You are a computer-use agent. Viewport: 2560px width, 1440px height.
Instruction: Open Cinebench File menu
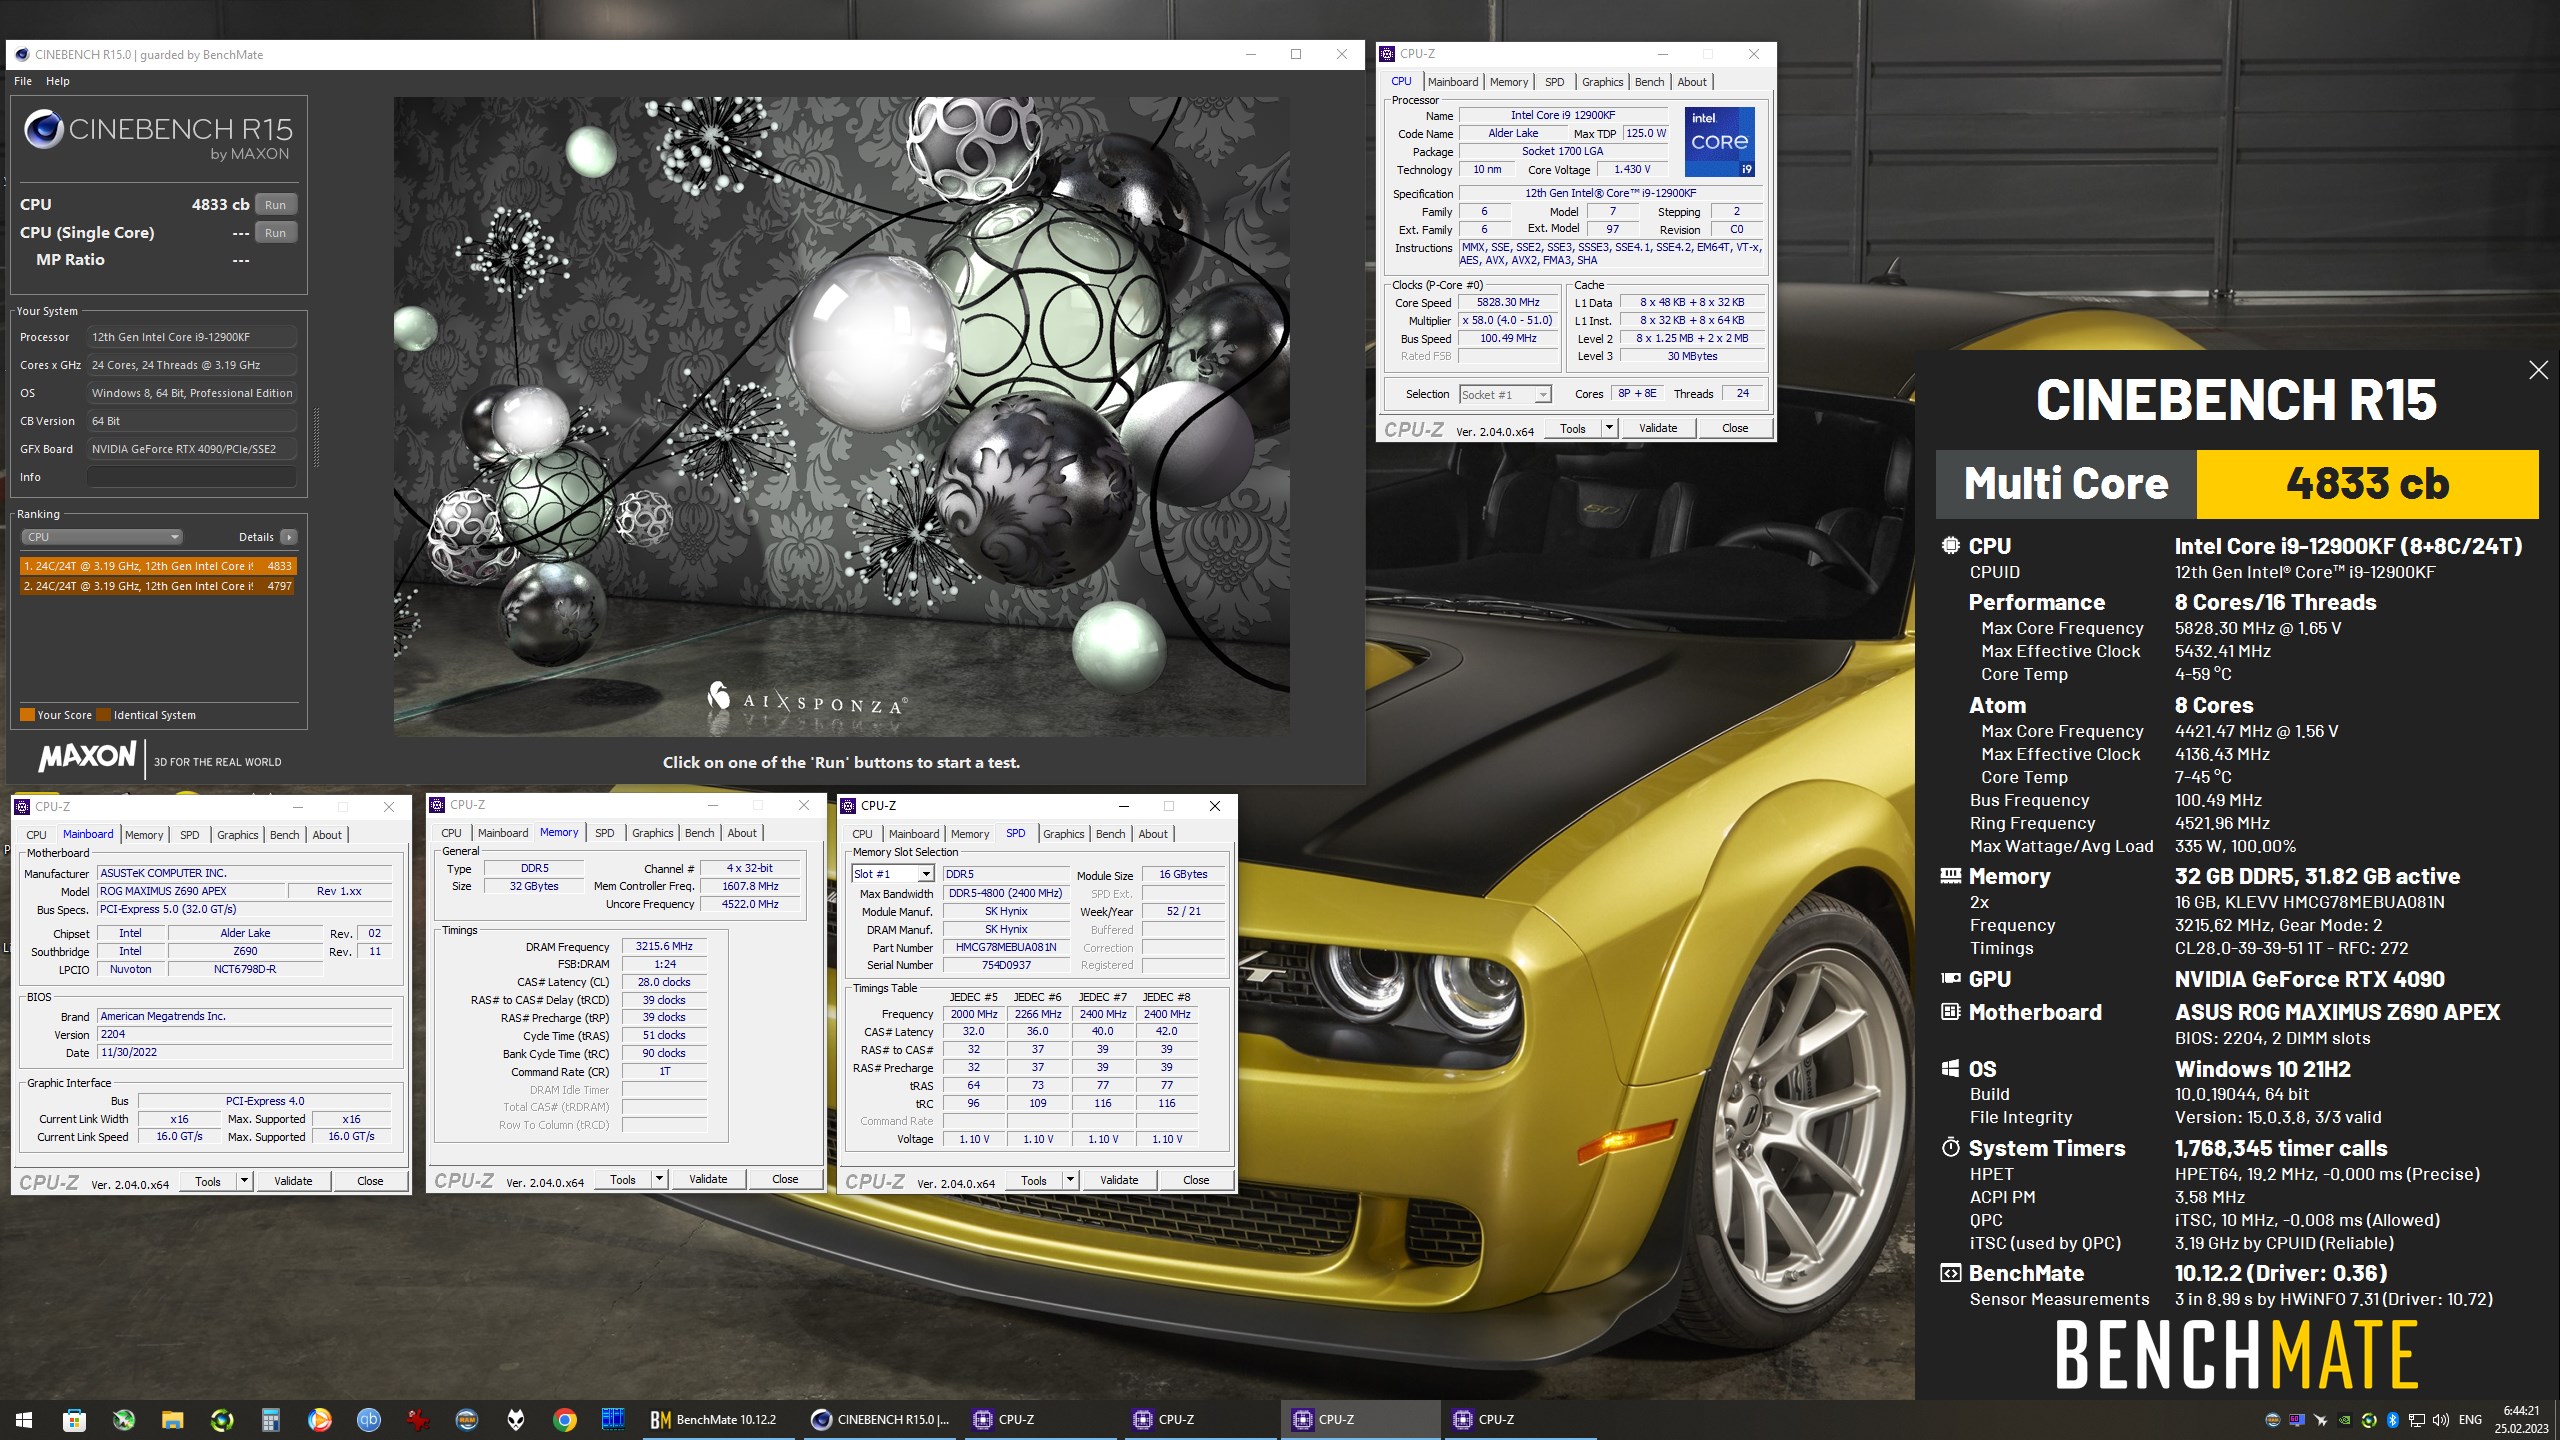point(23,81)
